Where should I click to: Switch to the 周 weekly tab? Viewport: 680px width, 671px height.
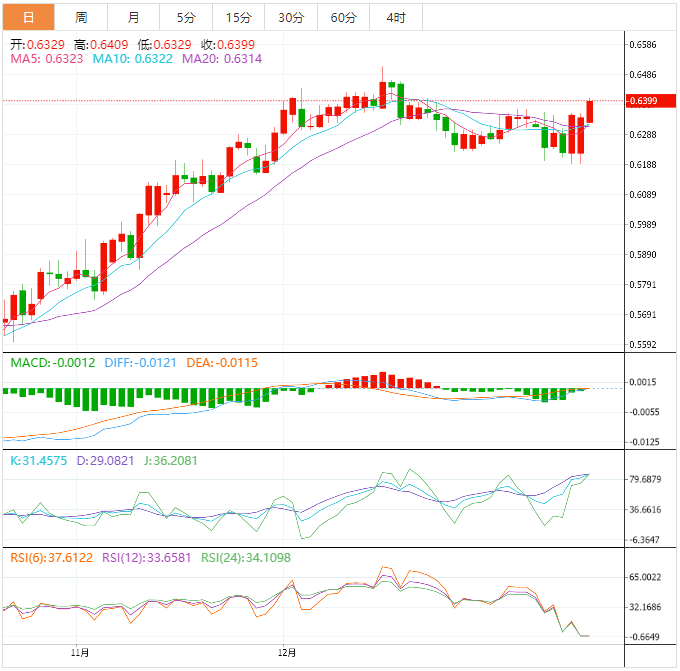pos(81,17)
